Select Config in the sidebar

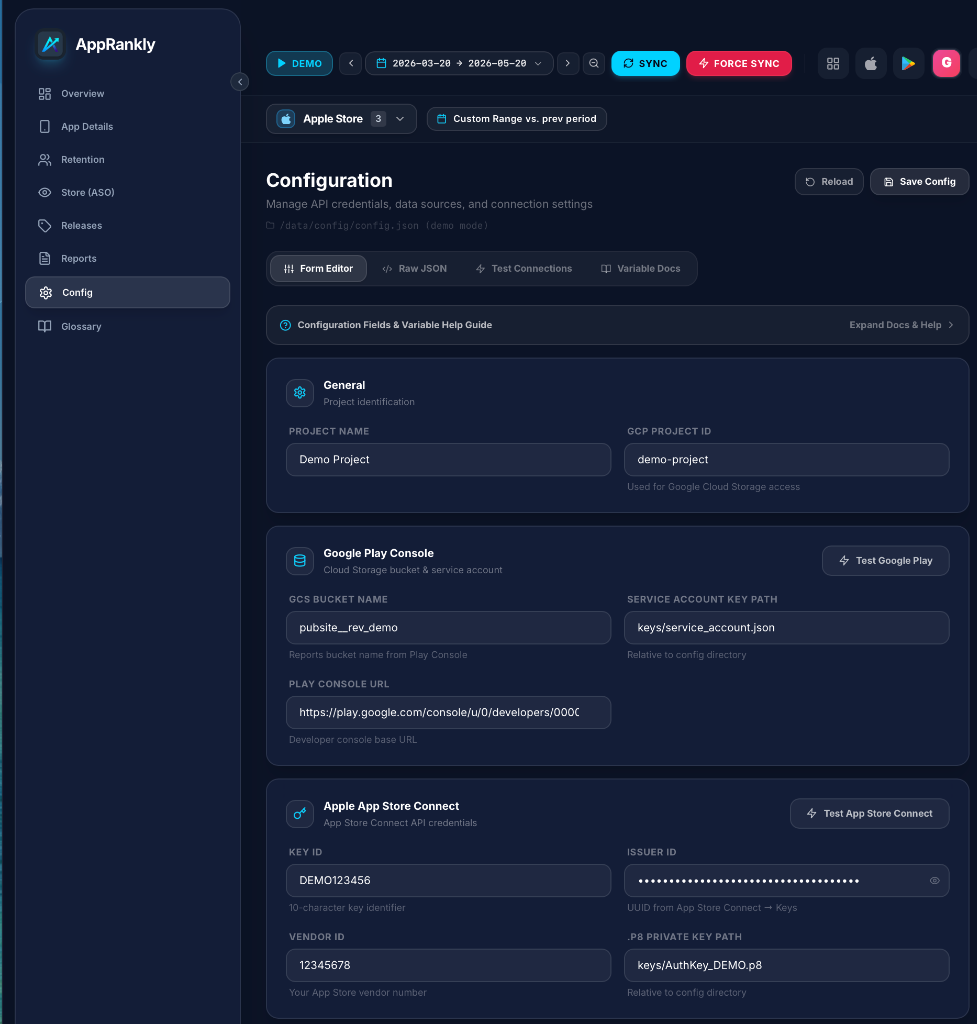coord(127,292)
